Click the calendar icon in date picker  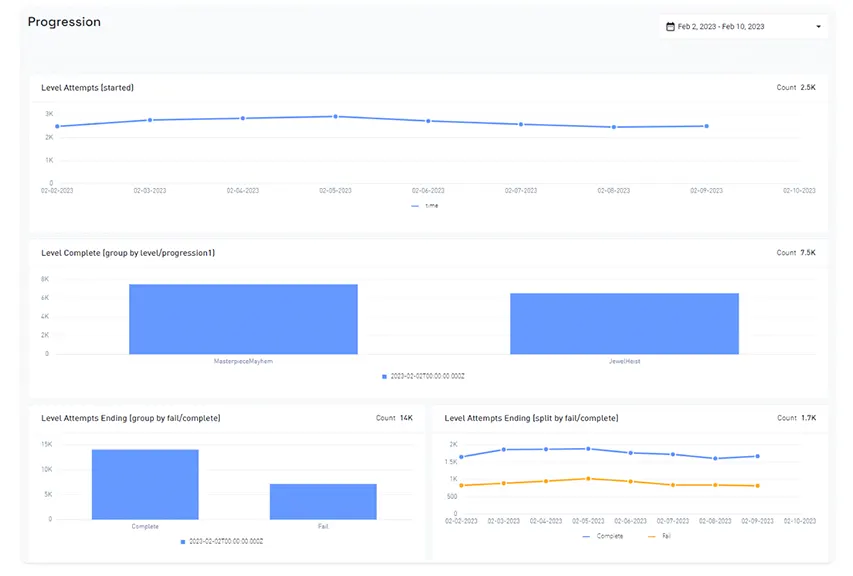(671, 27)
